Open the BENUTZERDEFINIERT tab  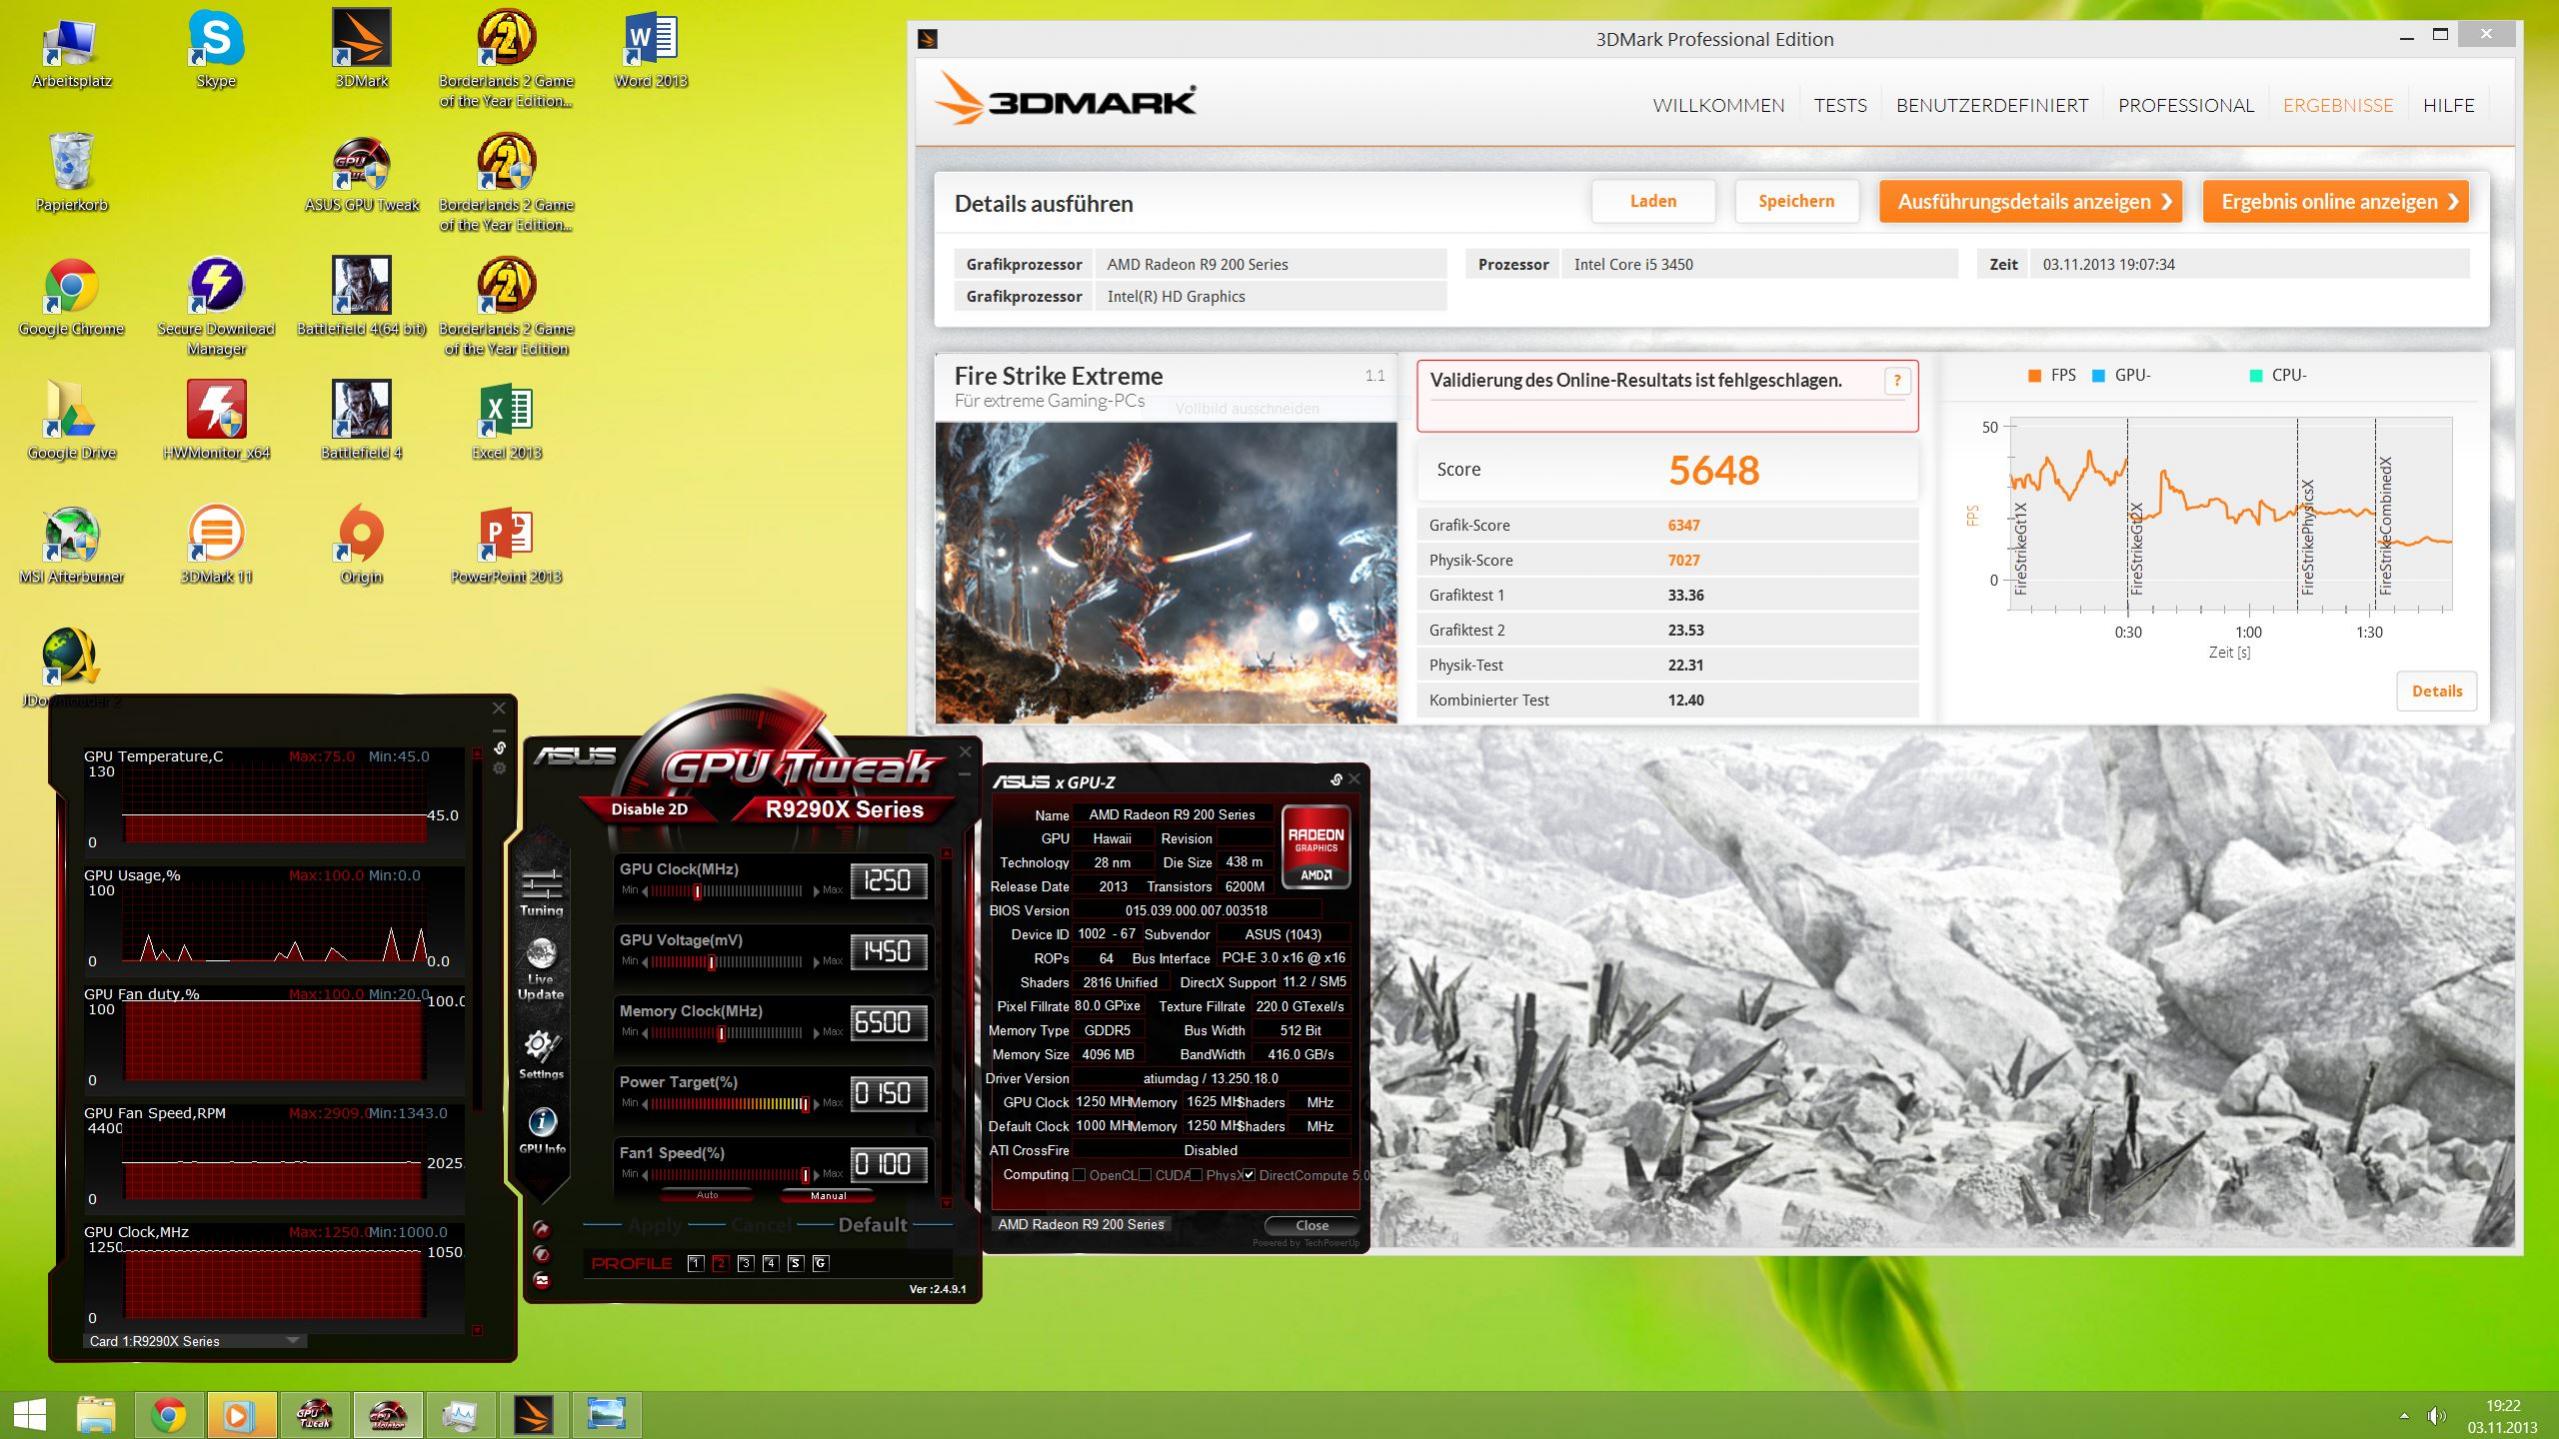(1991, 105)
